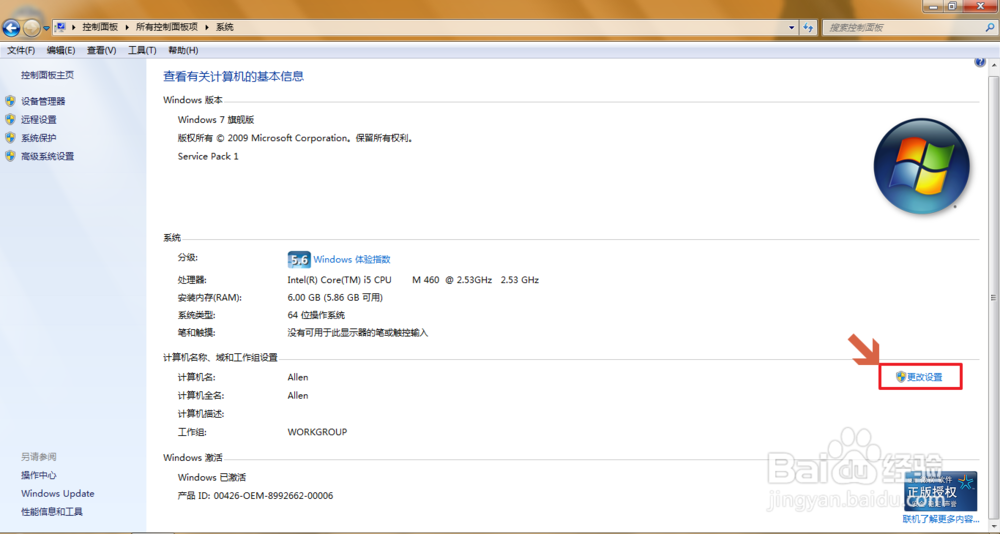Click 系统 in the address breadcrumb
The width and height of the screenshot is (1000, 534).
(x=224, y=27)
